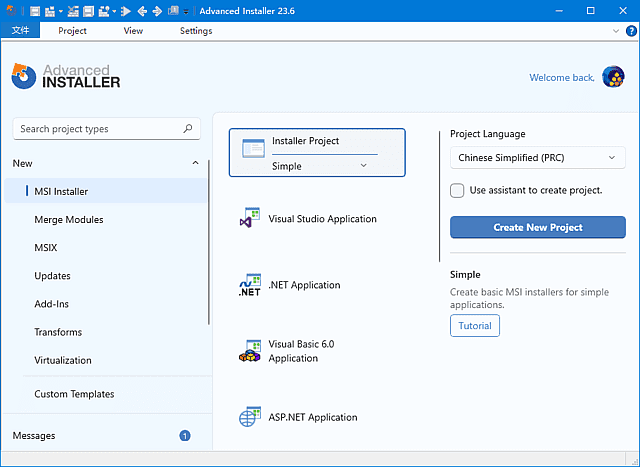Click the Installer Project window icon
This screenshot has height=467, width=640.
pos(253,147)
